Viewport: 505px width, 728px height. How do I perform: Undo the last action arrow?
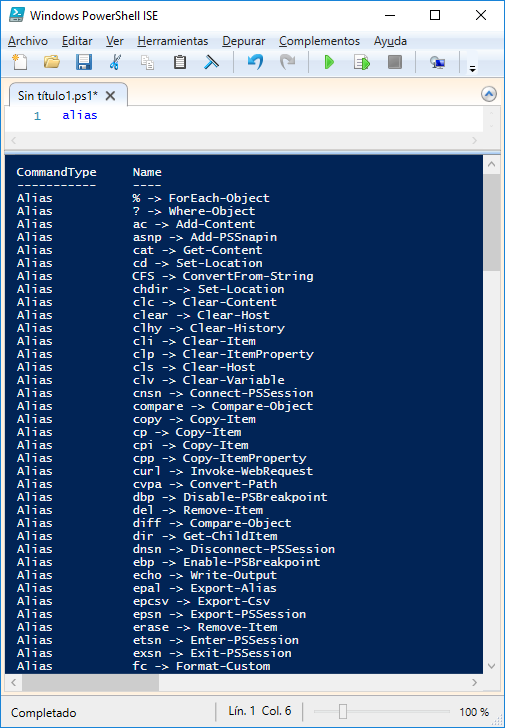pyautogui.click(x=255, y=62)
